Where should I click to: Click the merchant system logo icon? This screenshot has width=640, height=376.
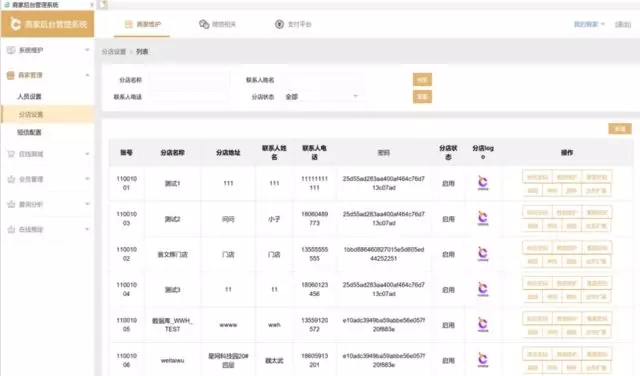coord(15,24)
